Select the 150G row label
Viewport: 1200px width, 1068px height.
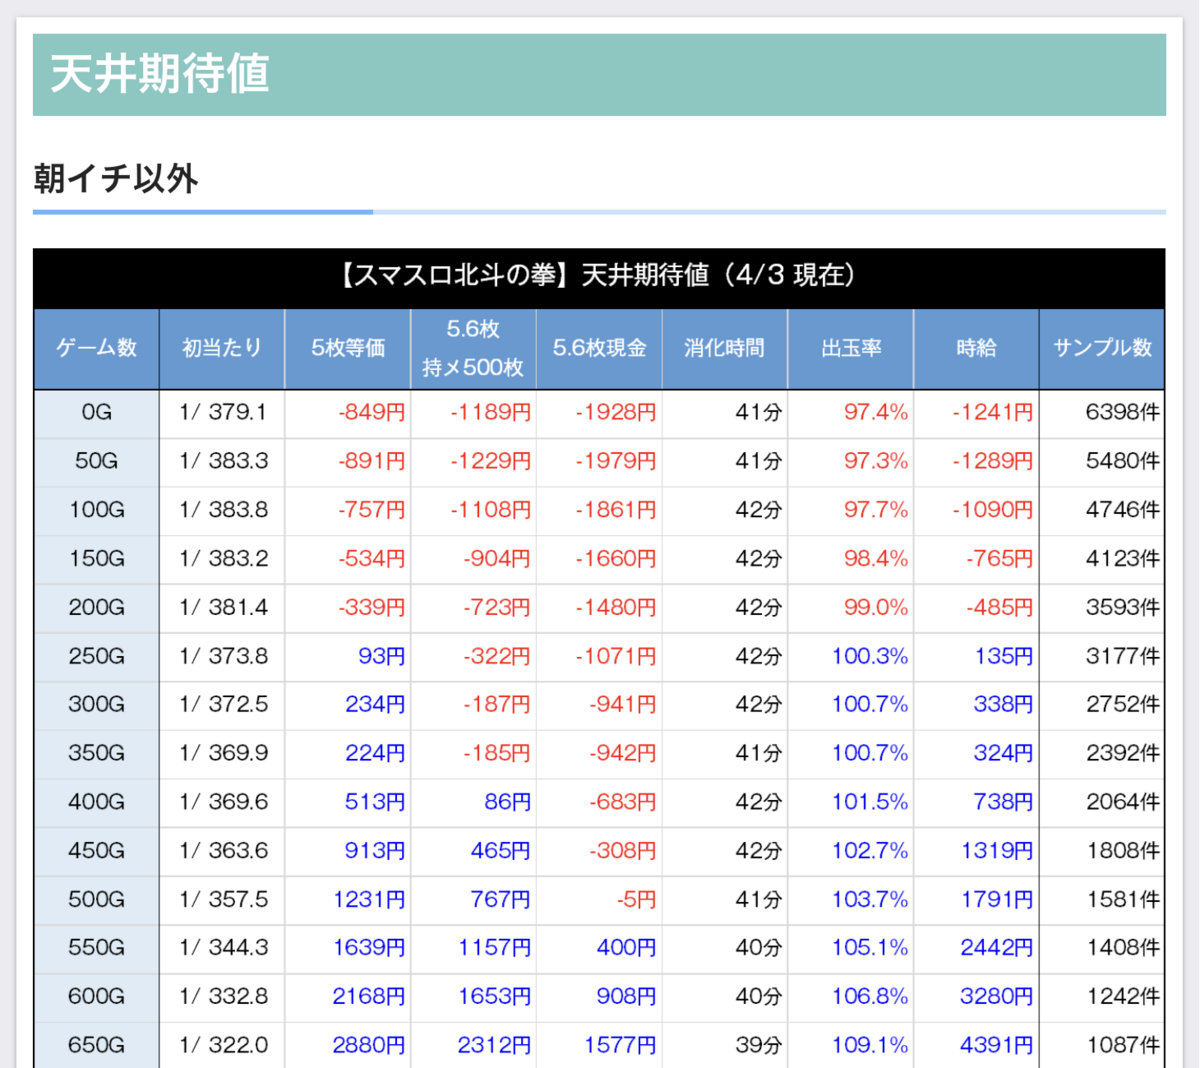click(97, 559)
